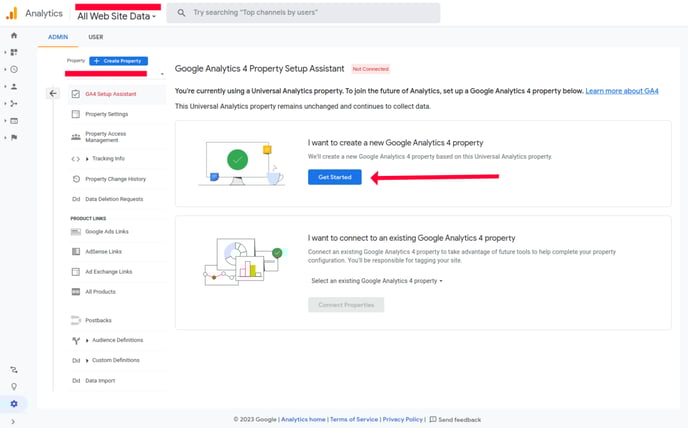
Task: Switch to the USER tab
Action: [x=96, y=37]
